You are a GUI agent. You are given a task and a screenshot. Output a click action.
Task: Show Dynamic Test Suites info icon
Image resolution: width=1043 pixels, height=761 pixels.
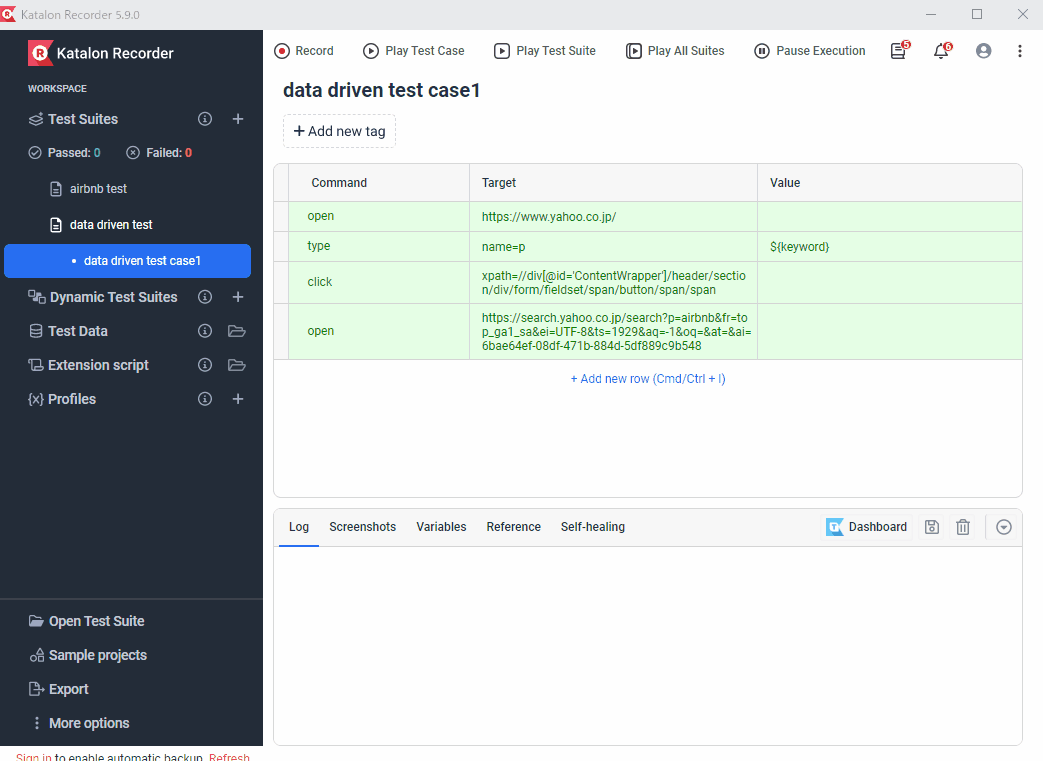tap(205, 297)
